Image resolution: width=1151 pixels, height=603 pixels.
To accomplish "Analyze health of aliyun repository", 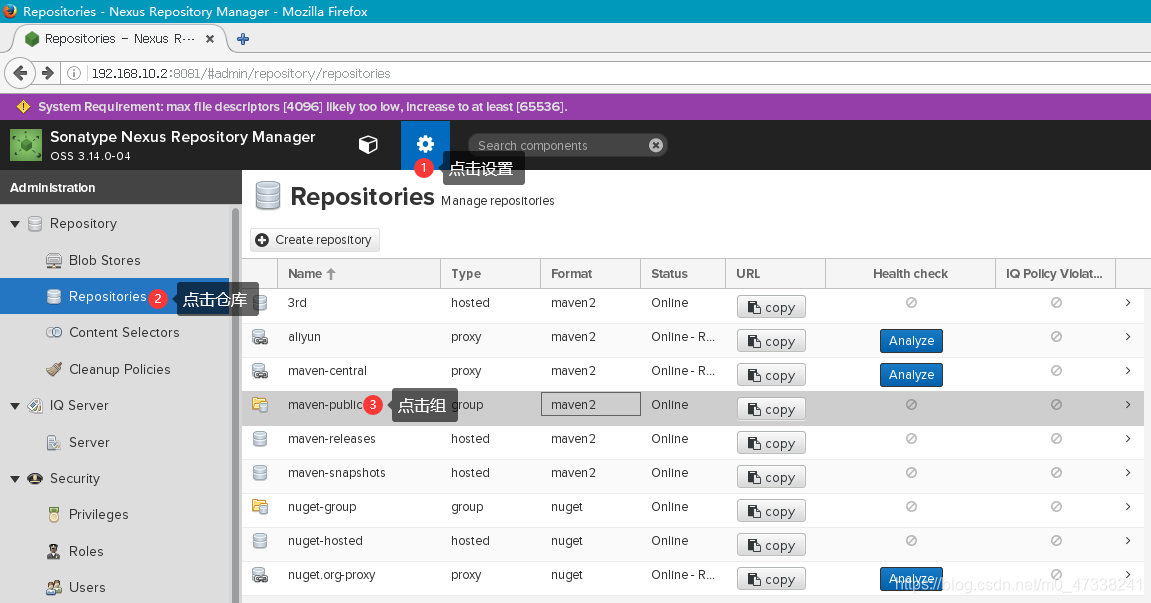I will point(911,341).
